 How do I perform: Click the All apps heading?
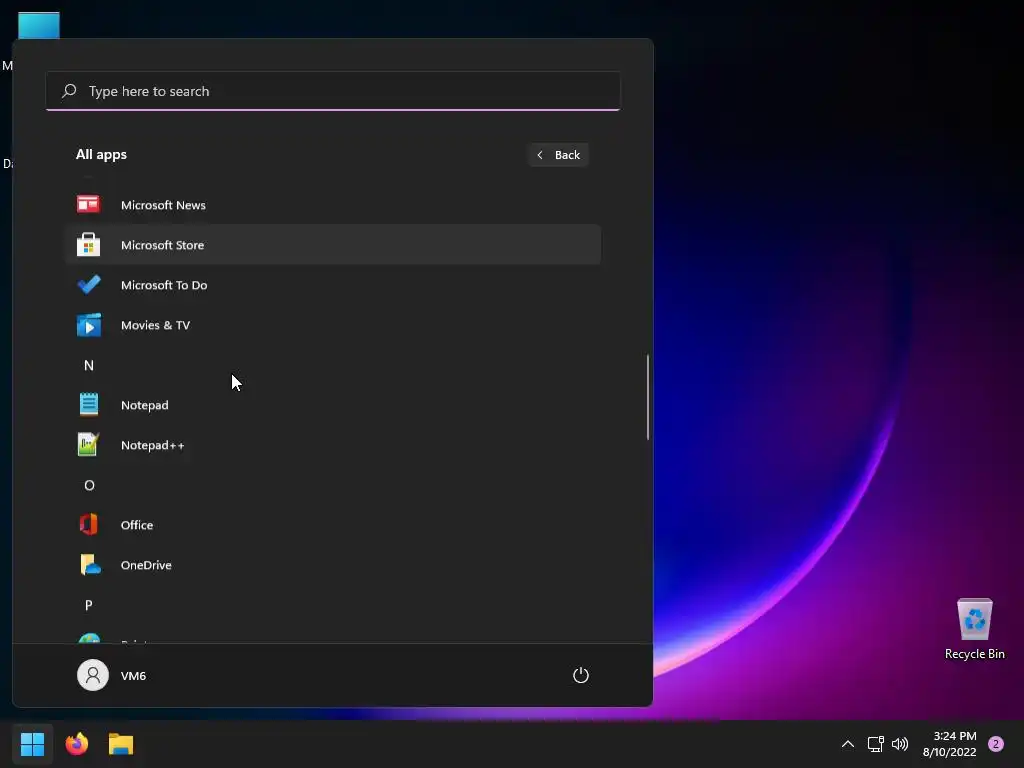click(x=101, y=154)
